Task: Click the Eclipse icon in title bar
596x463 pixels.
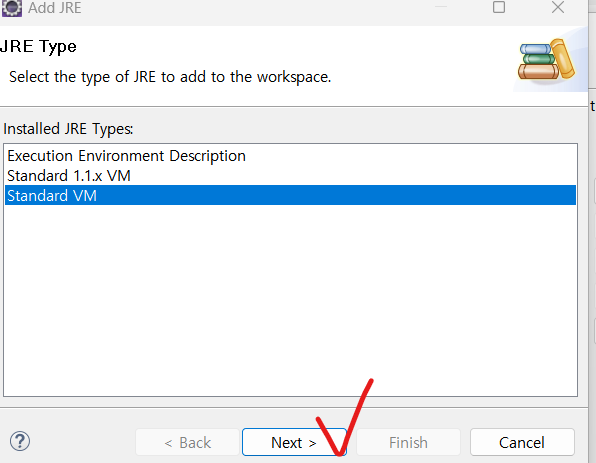Action: pos(11,8)
